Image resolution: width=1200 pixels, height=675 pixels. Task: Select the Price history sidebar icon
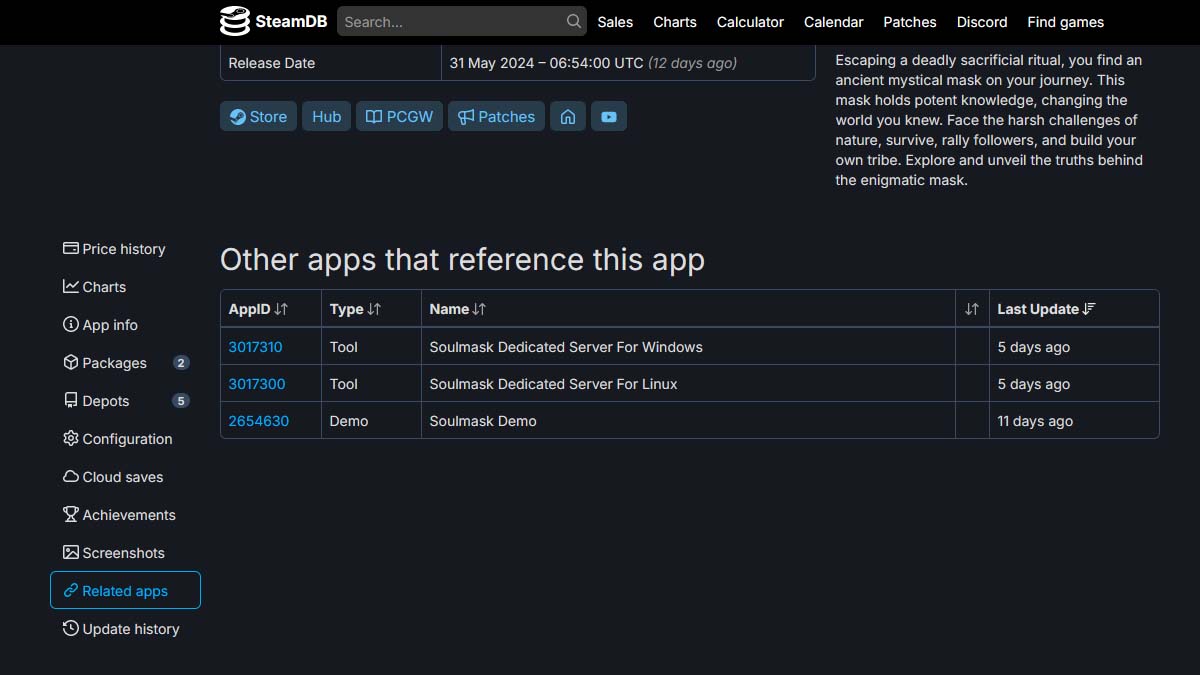click(x=69, y=248)
